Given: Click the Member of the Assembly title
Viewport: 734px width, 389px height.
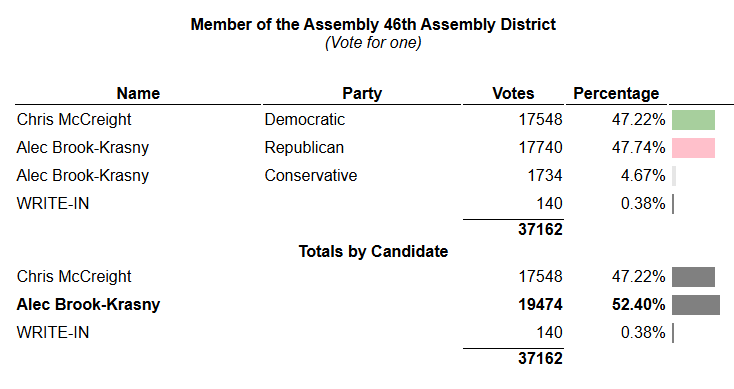Looking at the screenshot, I should 373,24.
